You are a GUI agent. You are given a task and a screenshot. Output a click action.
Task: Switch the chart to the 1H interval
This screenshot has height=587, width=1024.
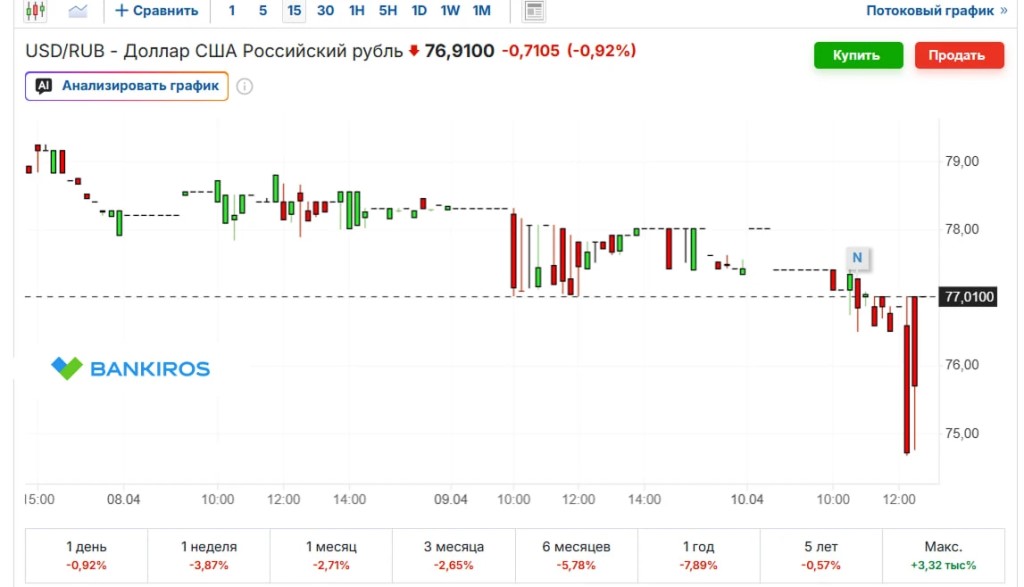[357, 11]
